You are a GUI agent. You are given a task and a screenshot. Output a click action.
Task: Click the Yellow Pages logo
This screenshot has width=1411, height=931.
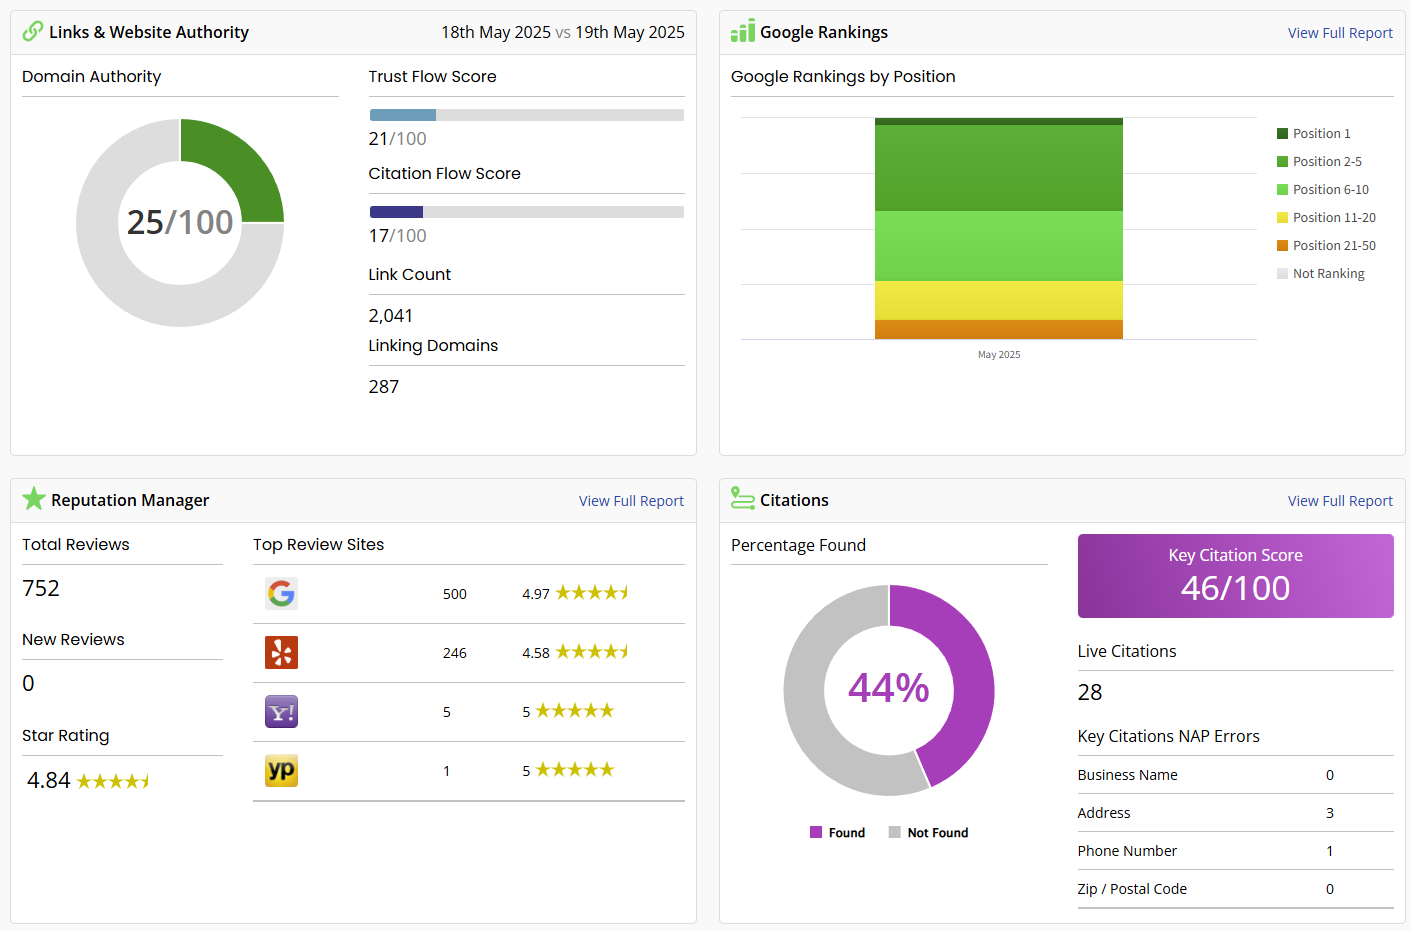pyautogui.click(x=281, y=771)
